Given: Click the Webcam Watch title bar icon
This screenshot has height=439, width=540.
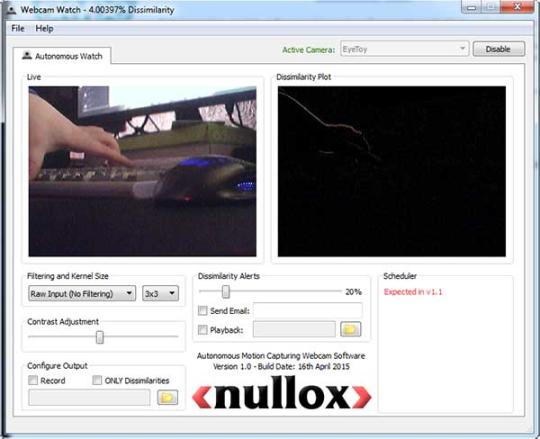Looking at the screenshot, I should (x=11, y=10).
